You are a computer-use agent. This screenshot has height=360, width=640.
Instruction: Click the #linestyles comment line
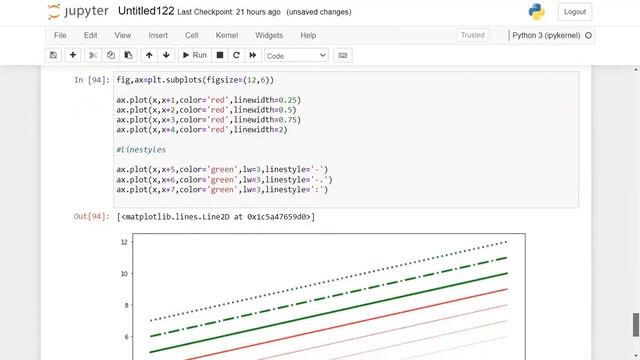tap(141, 150)
